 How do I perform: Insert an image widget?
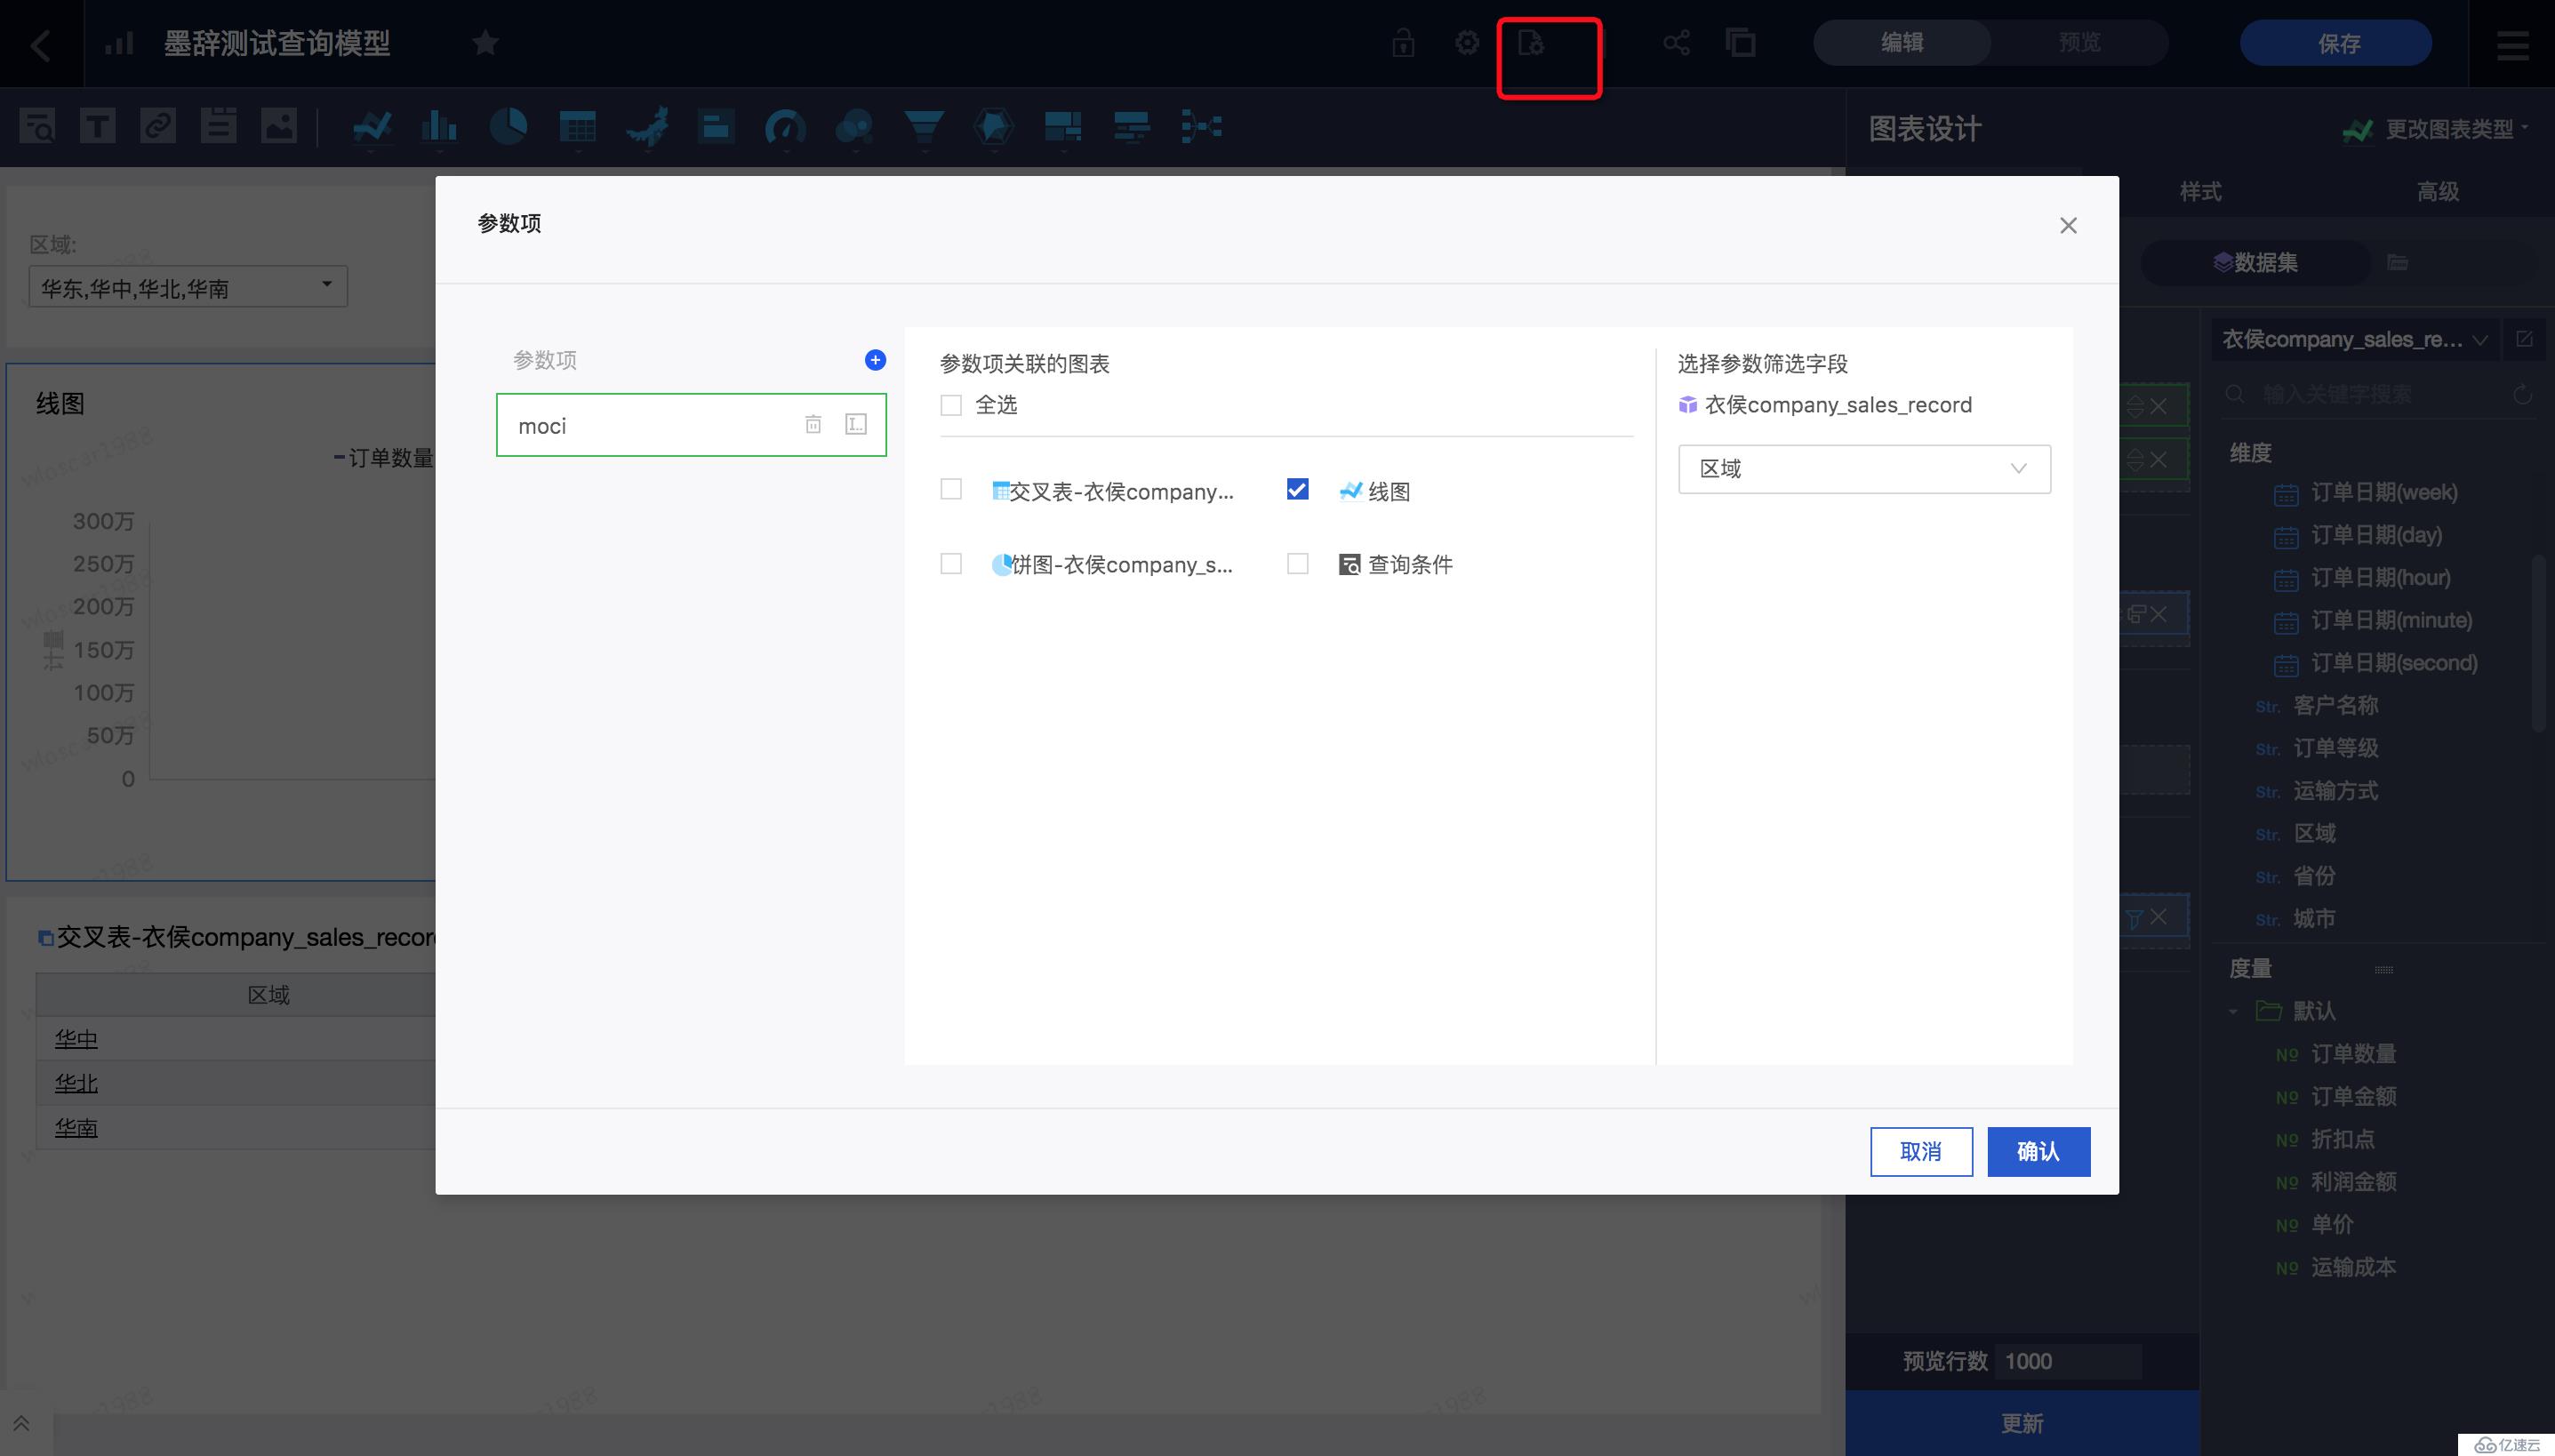(x=279, y=127)
